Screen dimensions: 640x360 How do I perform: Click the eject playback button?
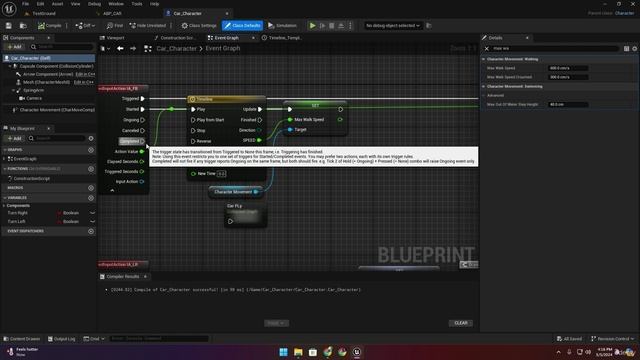coord(341,26)
